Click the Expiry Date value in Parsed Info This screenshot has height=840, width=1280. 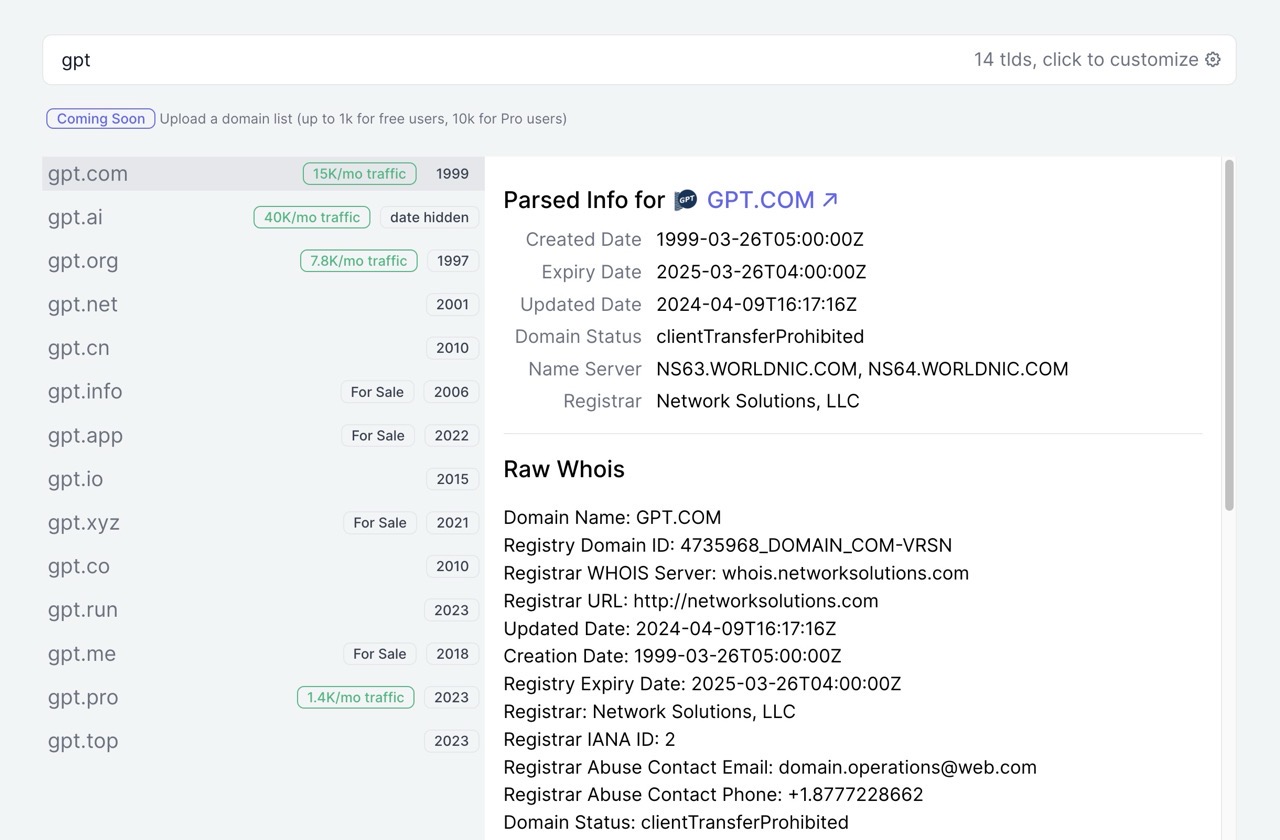coord(761,272)
